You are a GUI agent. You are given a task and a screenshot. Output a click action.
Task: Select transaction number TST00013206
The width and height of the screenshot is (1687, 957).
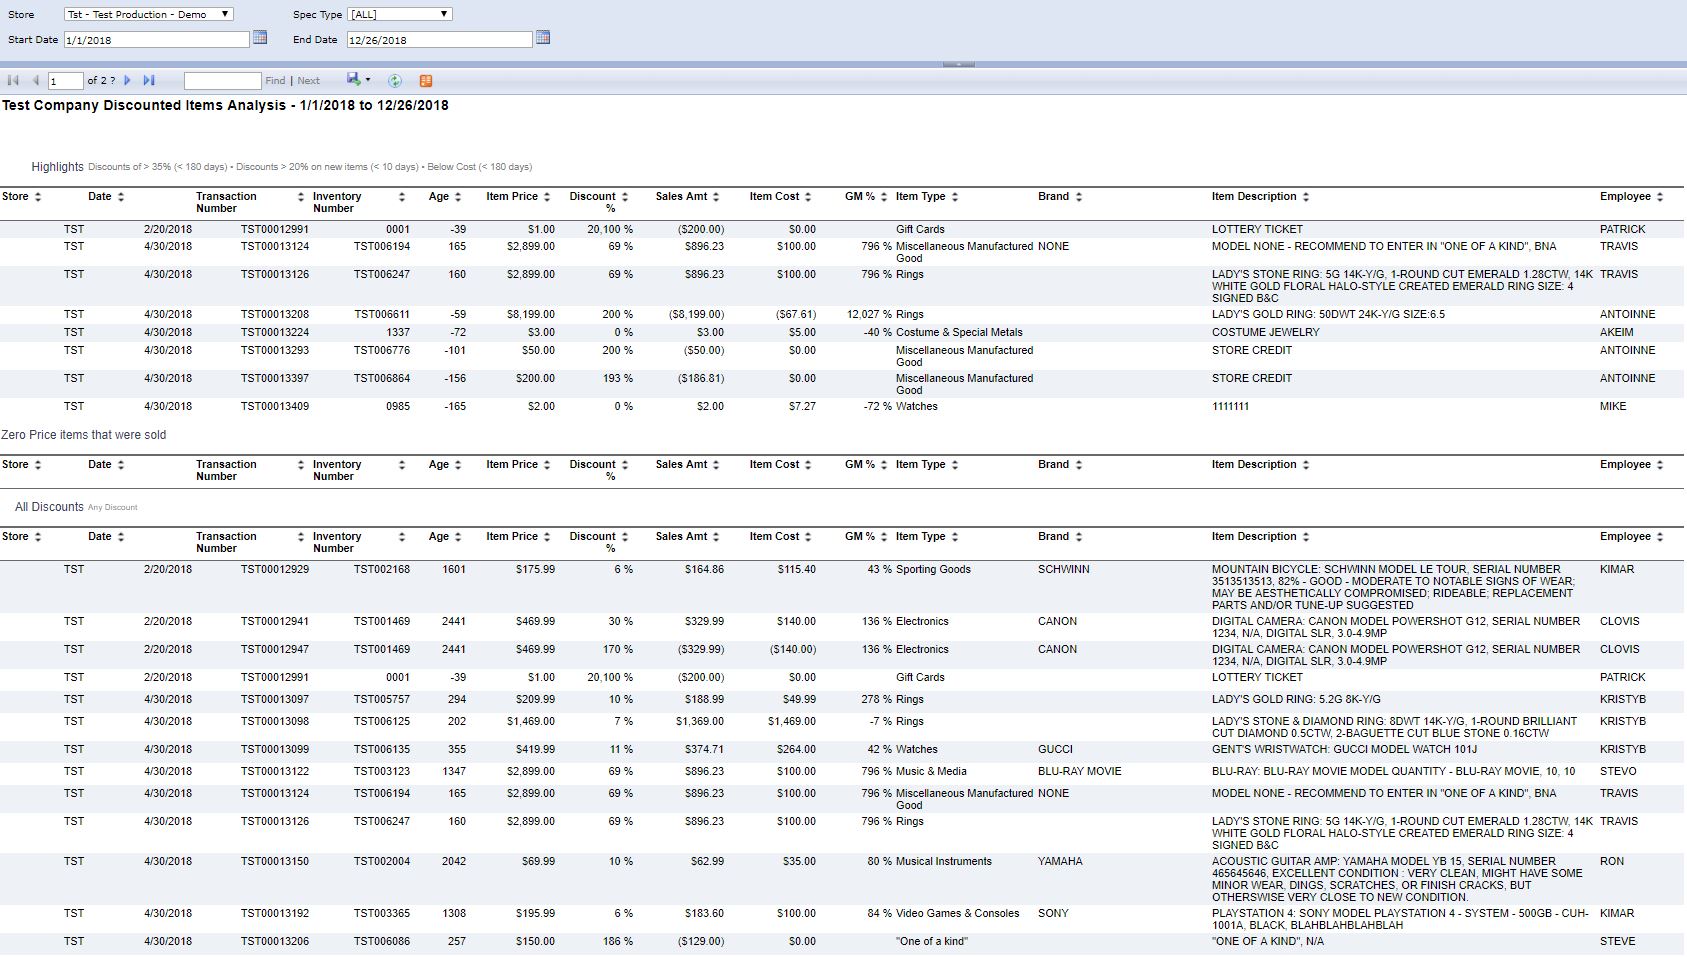(x=275, y=941)
